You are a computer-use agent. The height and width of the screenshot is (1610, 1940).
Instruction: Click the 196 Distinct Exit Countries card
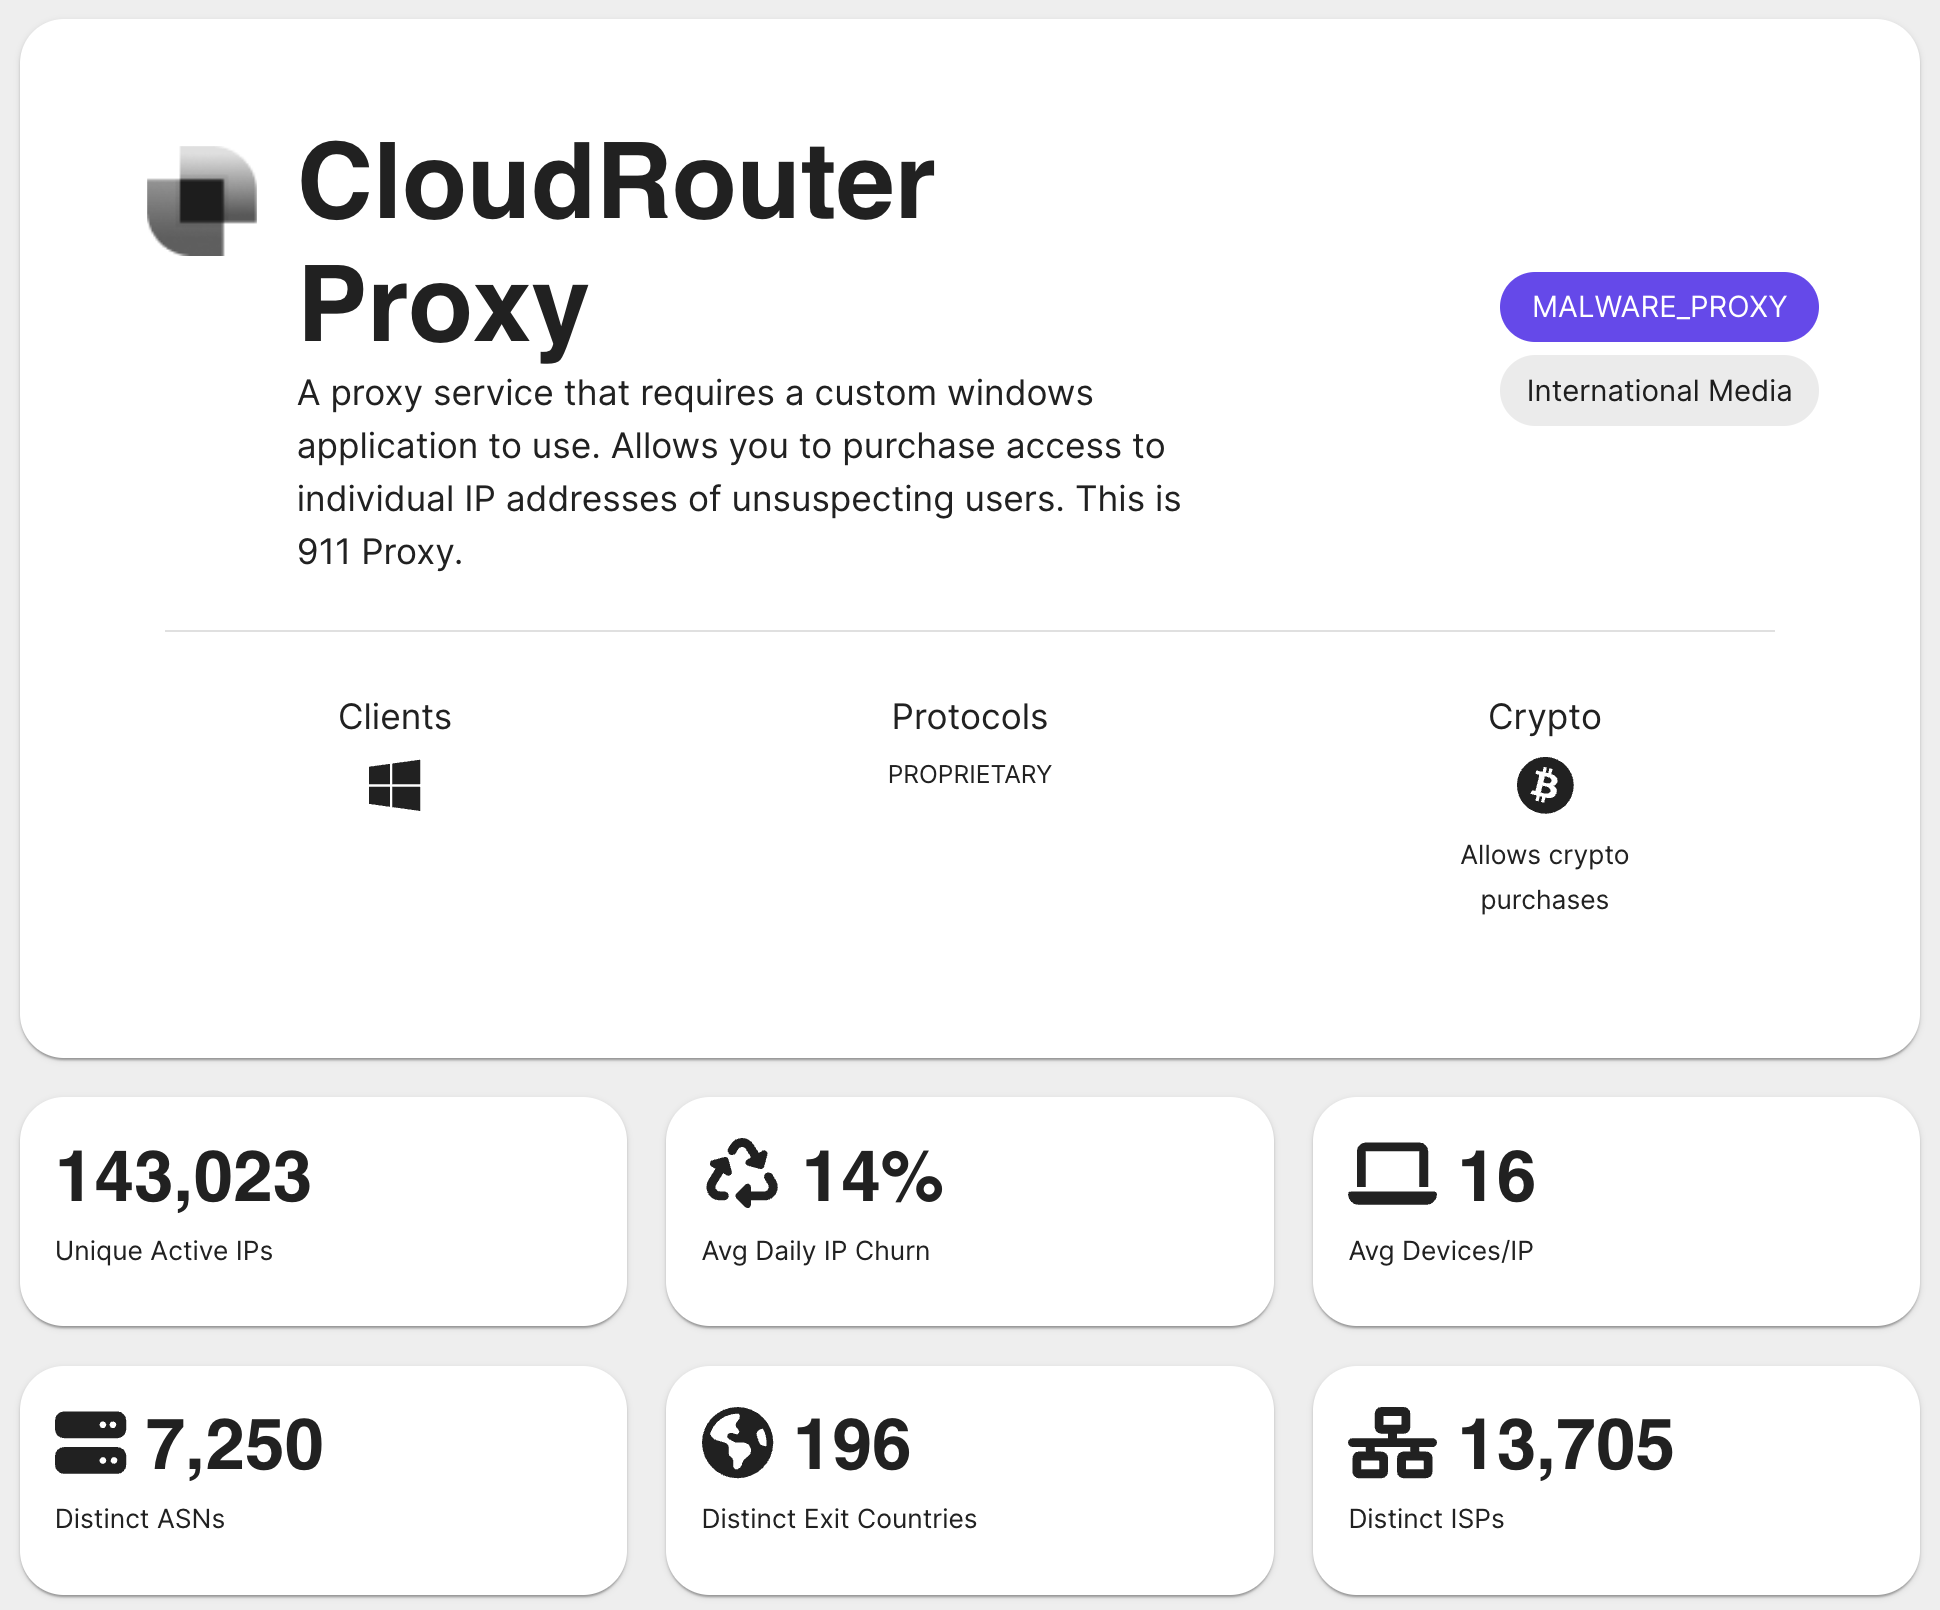[969, 1477]
